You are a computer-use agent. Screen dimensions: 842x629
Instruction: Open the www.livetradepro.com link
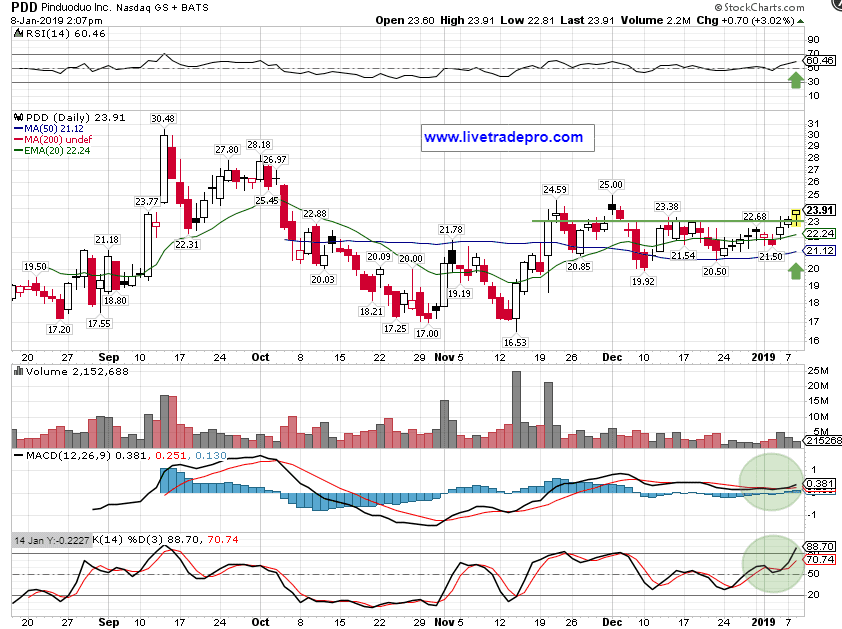coord(503,137)
